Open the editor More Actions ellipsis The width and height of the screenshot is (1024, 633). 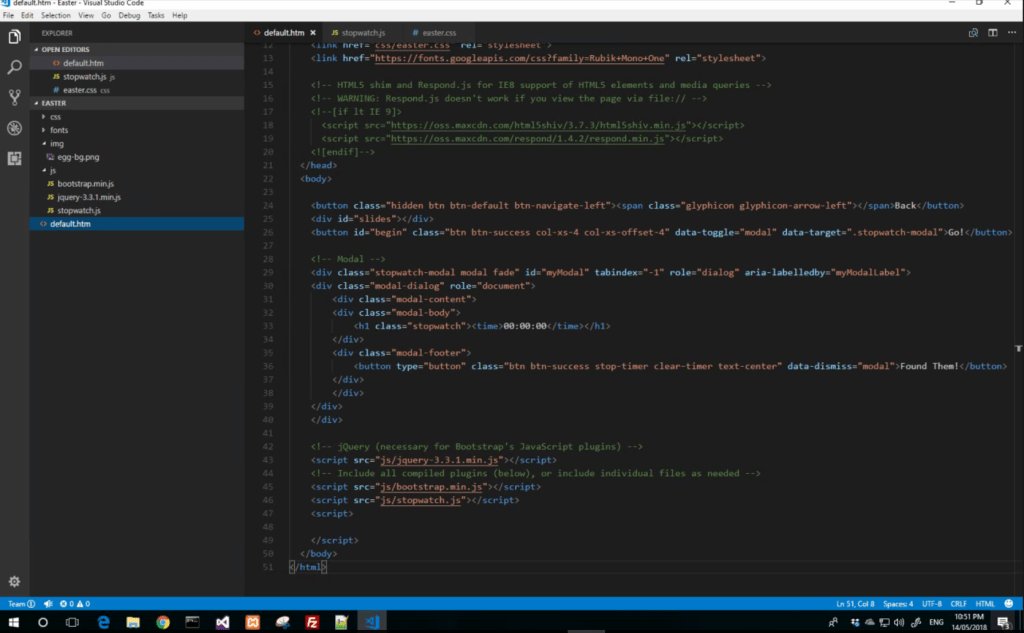[x=1012, y=33]
